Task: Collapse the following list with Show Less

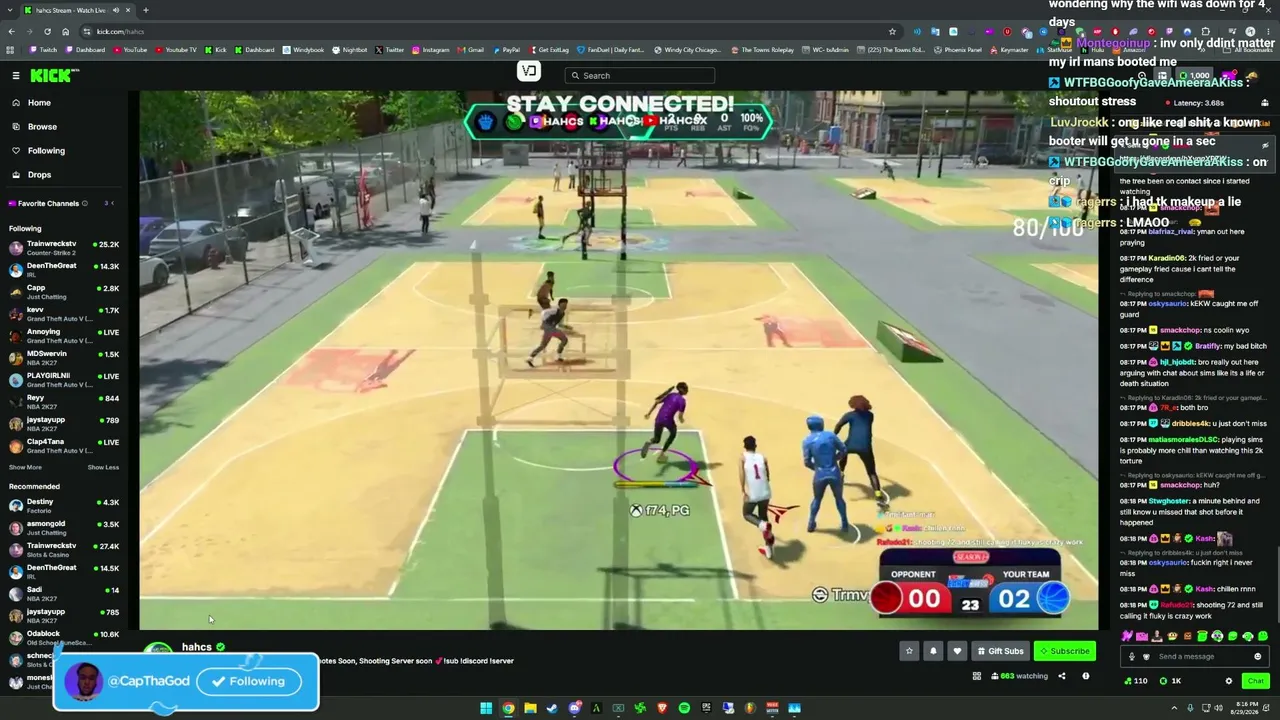Action: point(103,467)
